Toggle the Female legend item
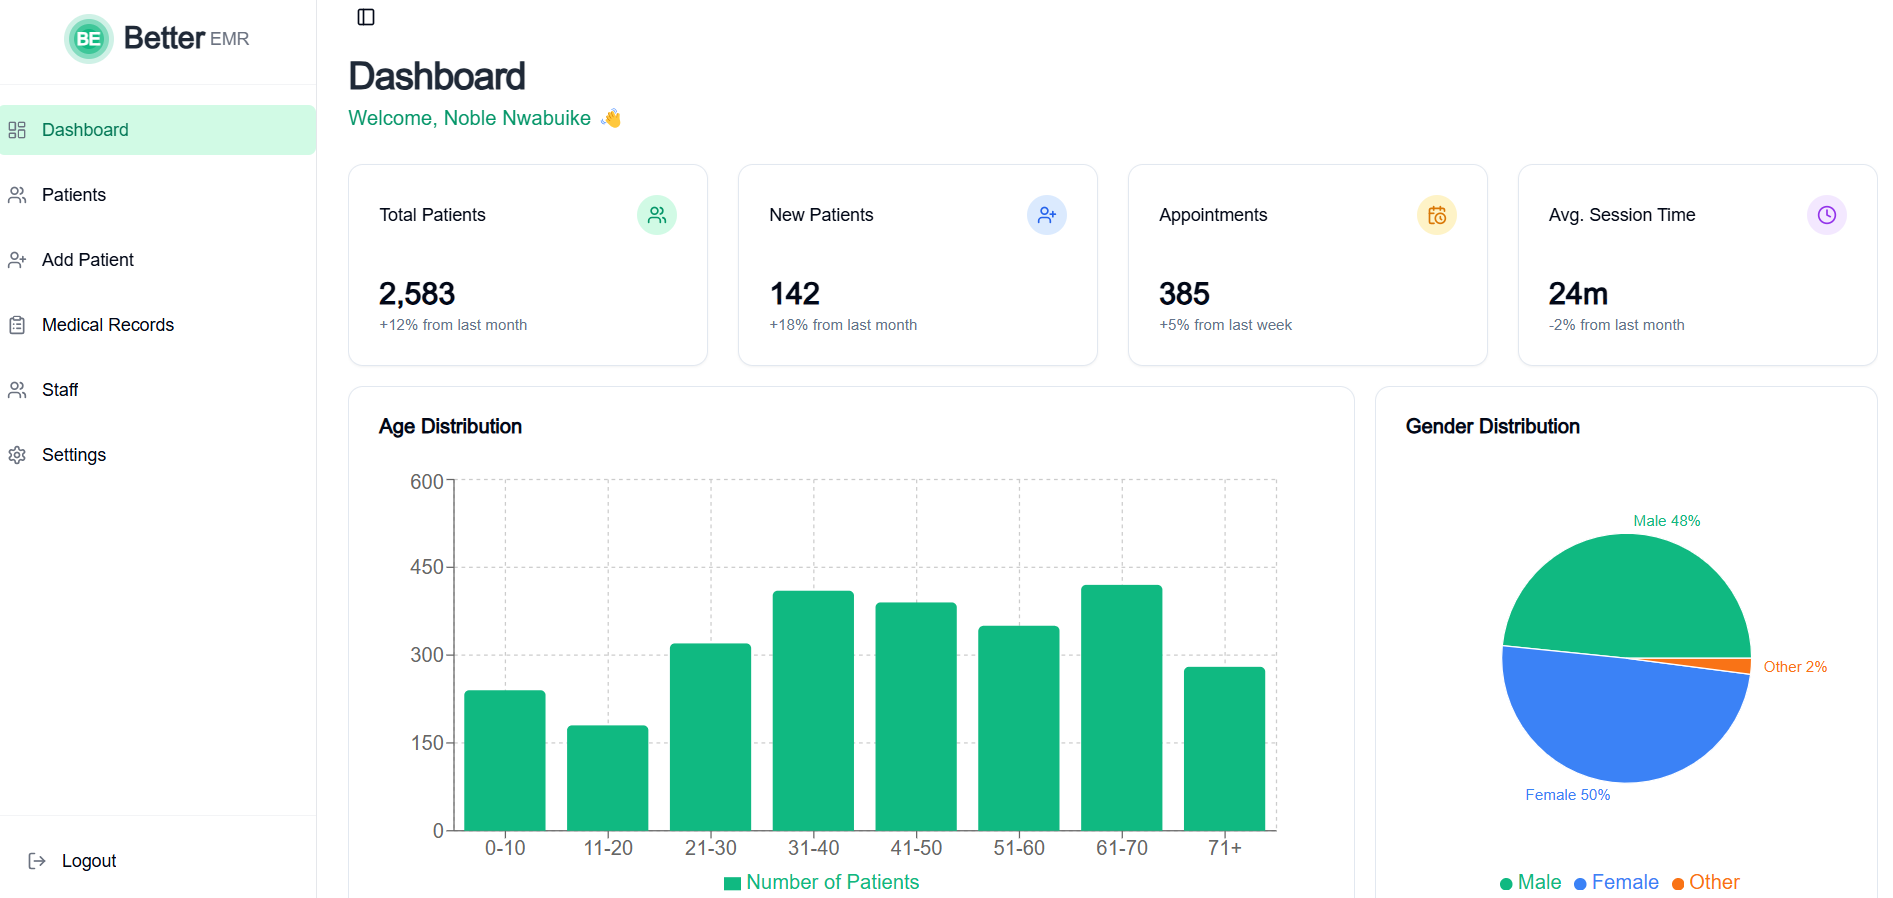This screenshot has height=898, width=1893. click(1616, 882)
